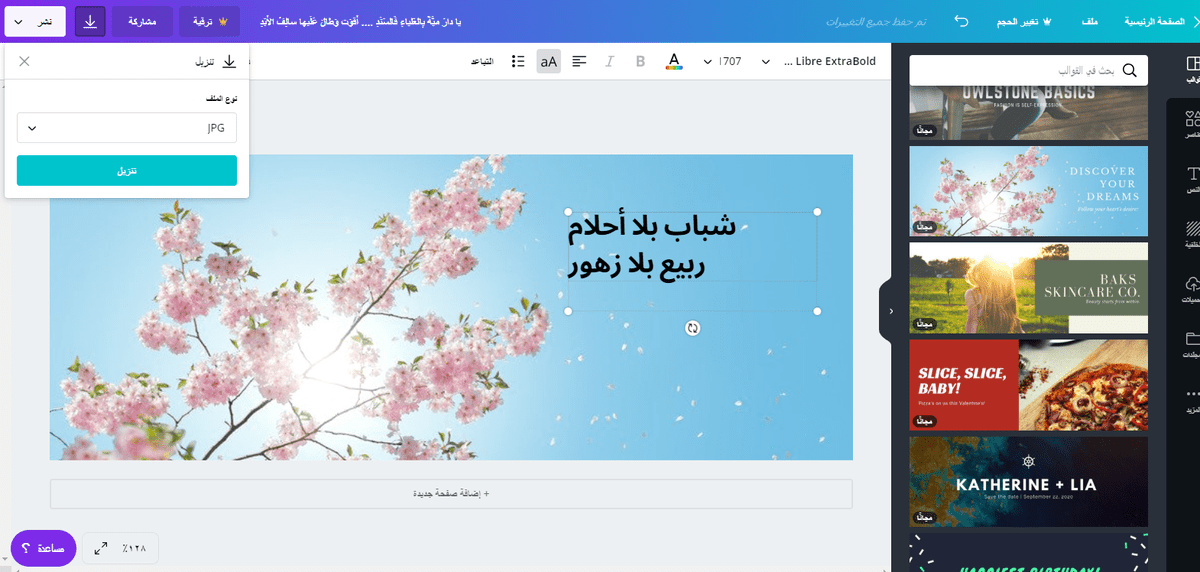Open the Uploads cloud icon panel
The image size is (1200, 572).
[1191, 290]
